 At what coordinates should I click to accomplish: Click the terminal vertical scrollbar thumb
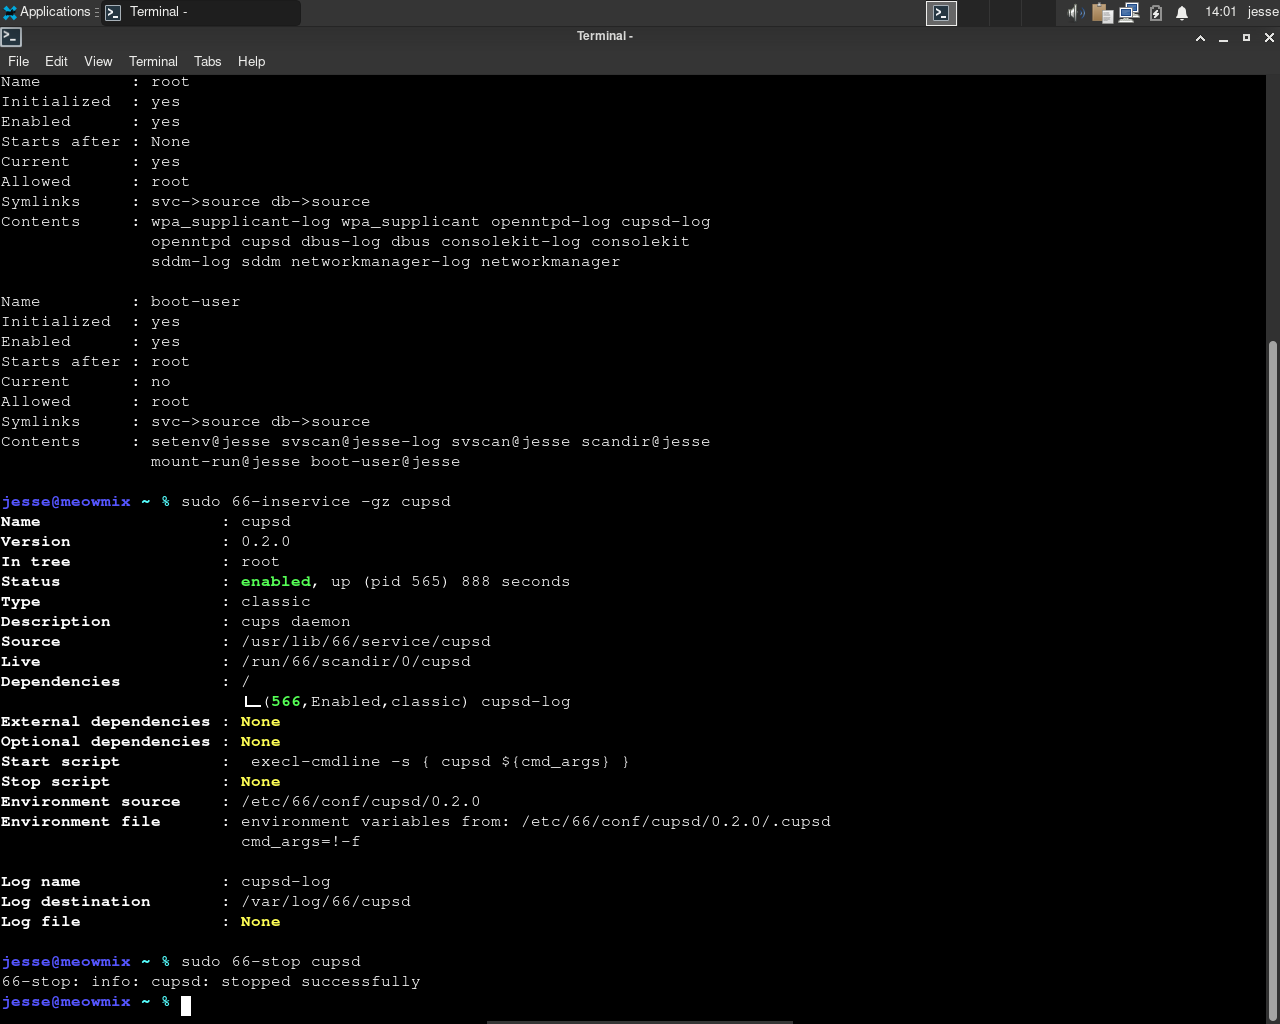click(x=1272, y=680)
